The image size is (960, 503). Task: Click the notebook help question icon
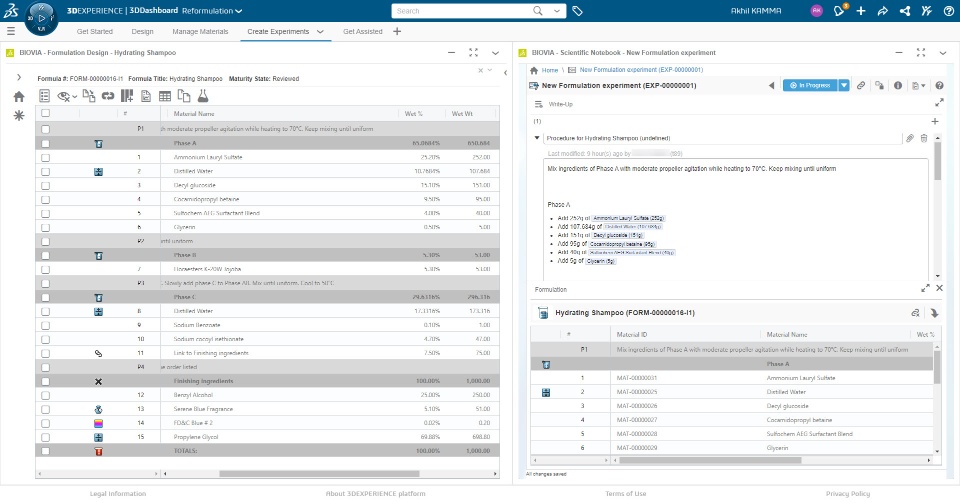tap(939, 86)
